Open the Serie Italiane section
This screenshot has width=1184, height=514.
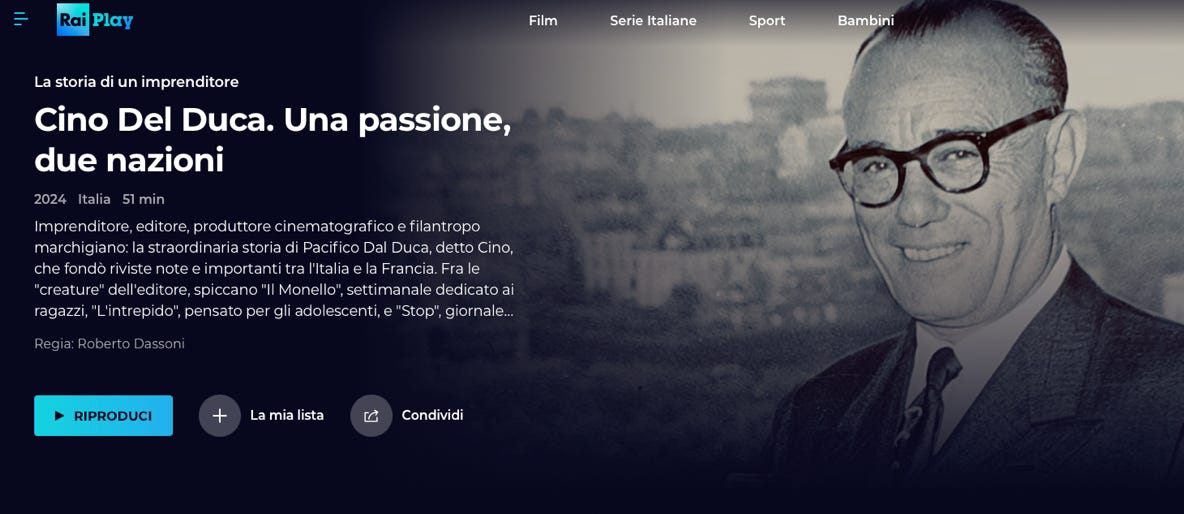coord(653,20)
